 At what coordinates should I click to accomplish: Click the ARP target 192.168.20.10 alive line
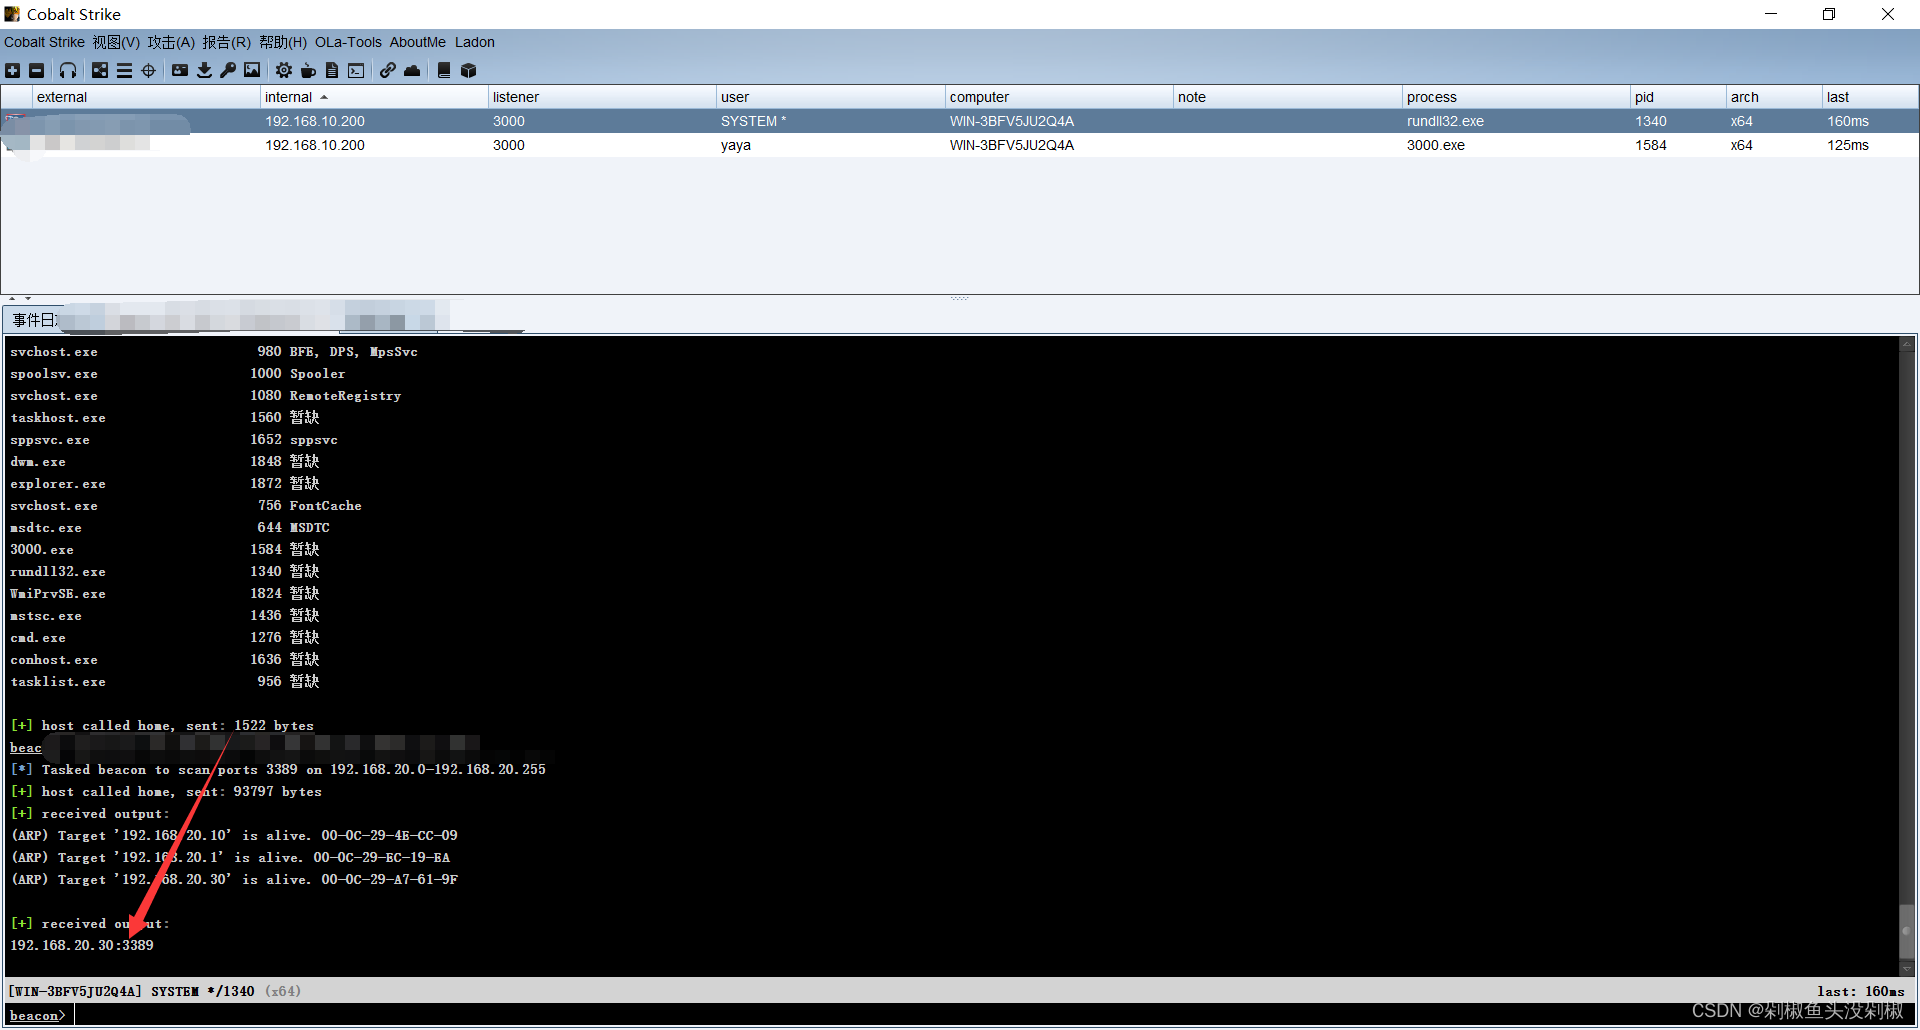(x=234, y=835)
